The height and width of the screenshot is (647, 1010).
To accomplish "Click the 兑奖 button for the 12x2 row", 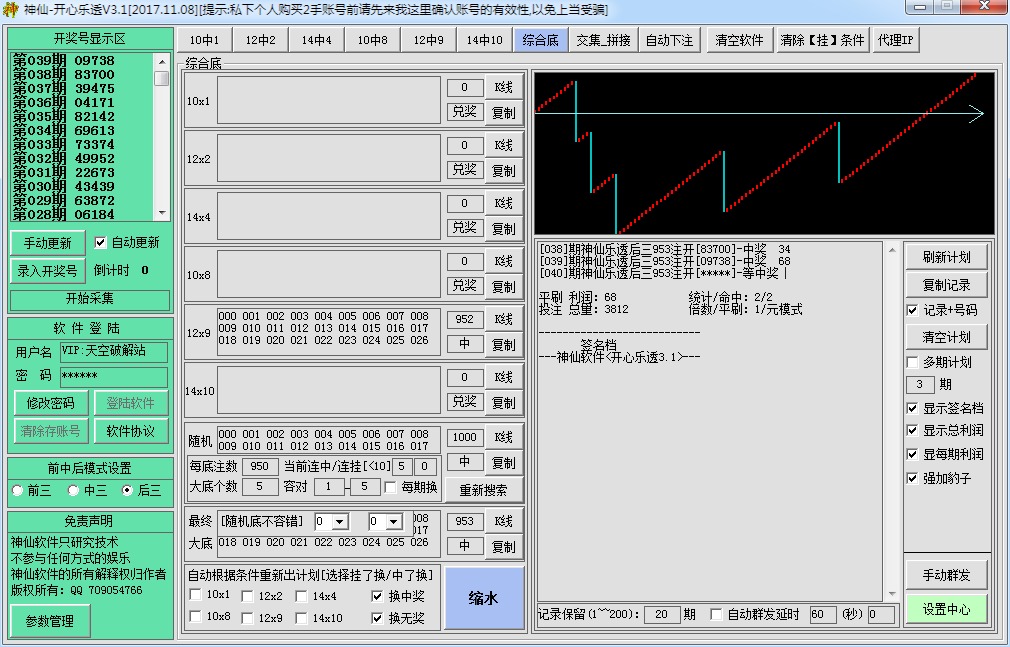I will coord(464,169).
